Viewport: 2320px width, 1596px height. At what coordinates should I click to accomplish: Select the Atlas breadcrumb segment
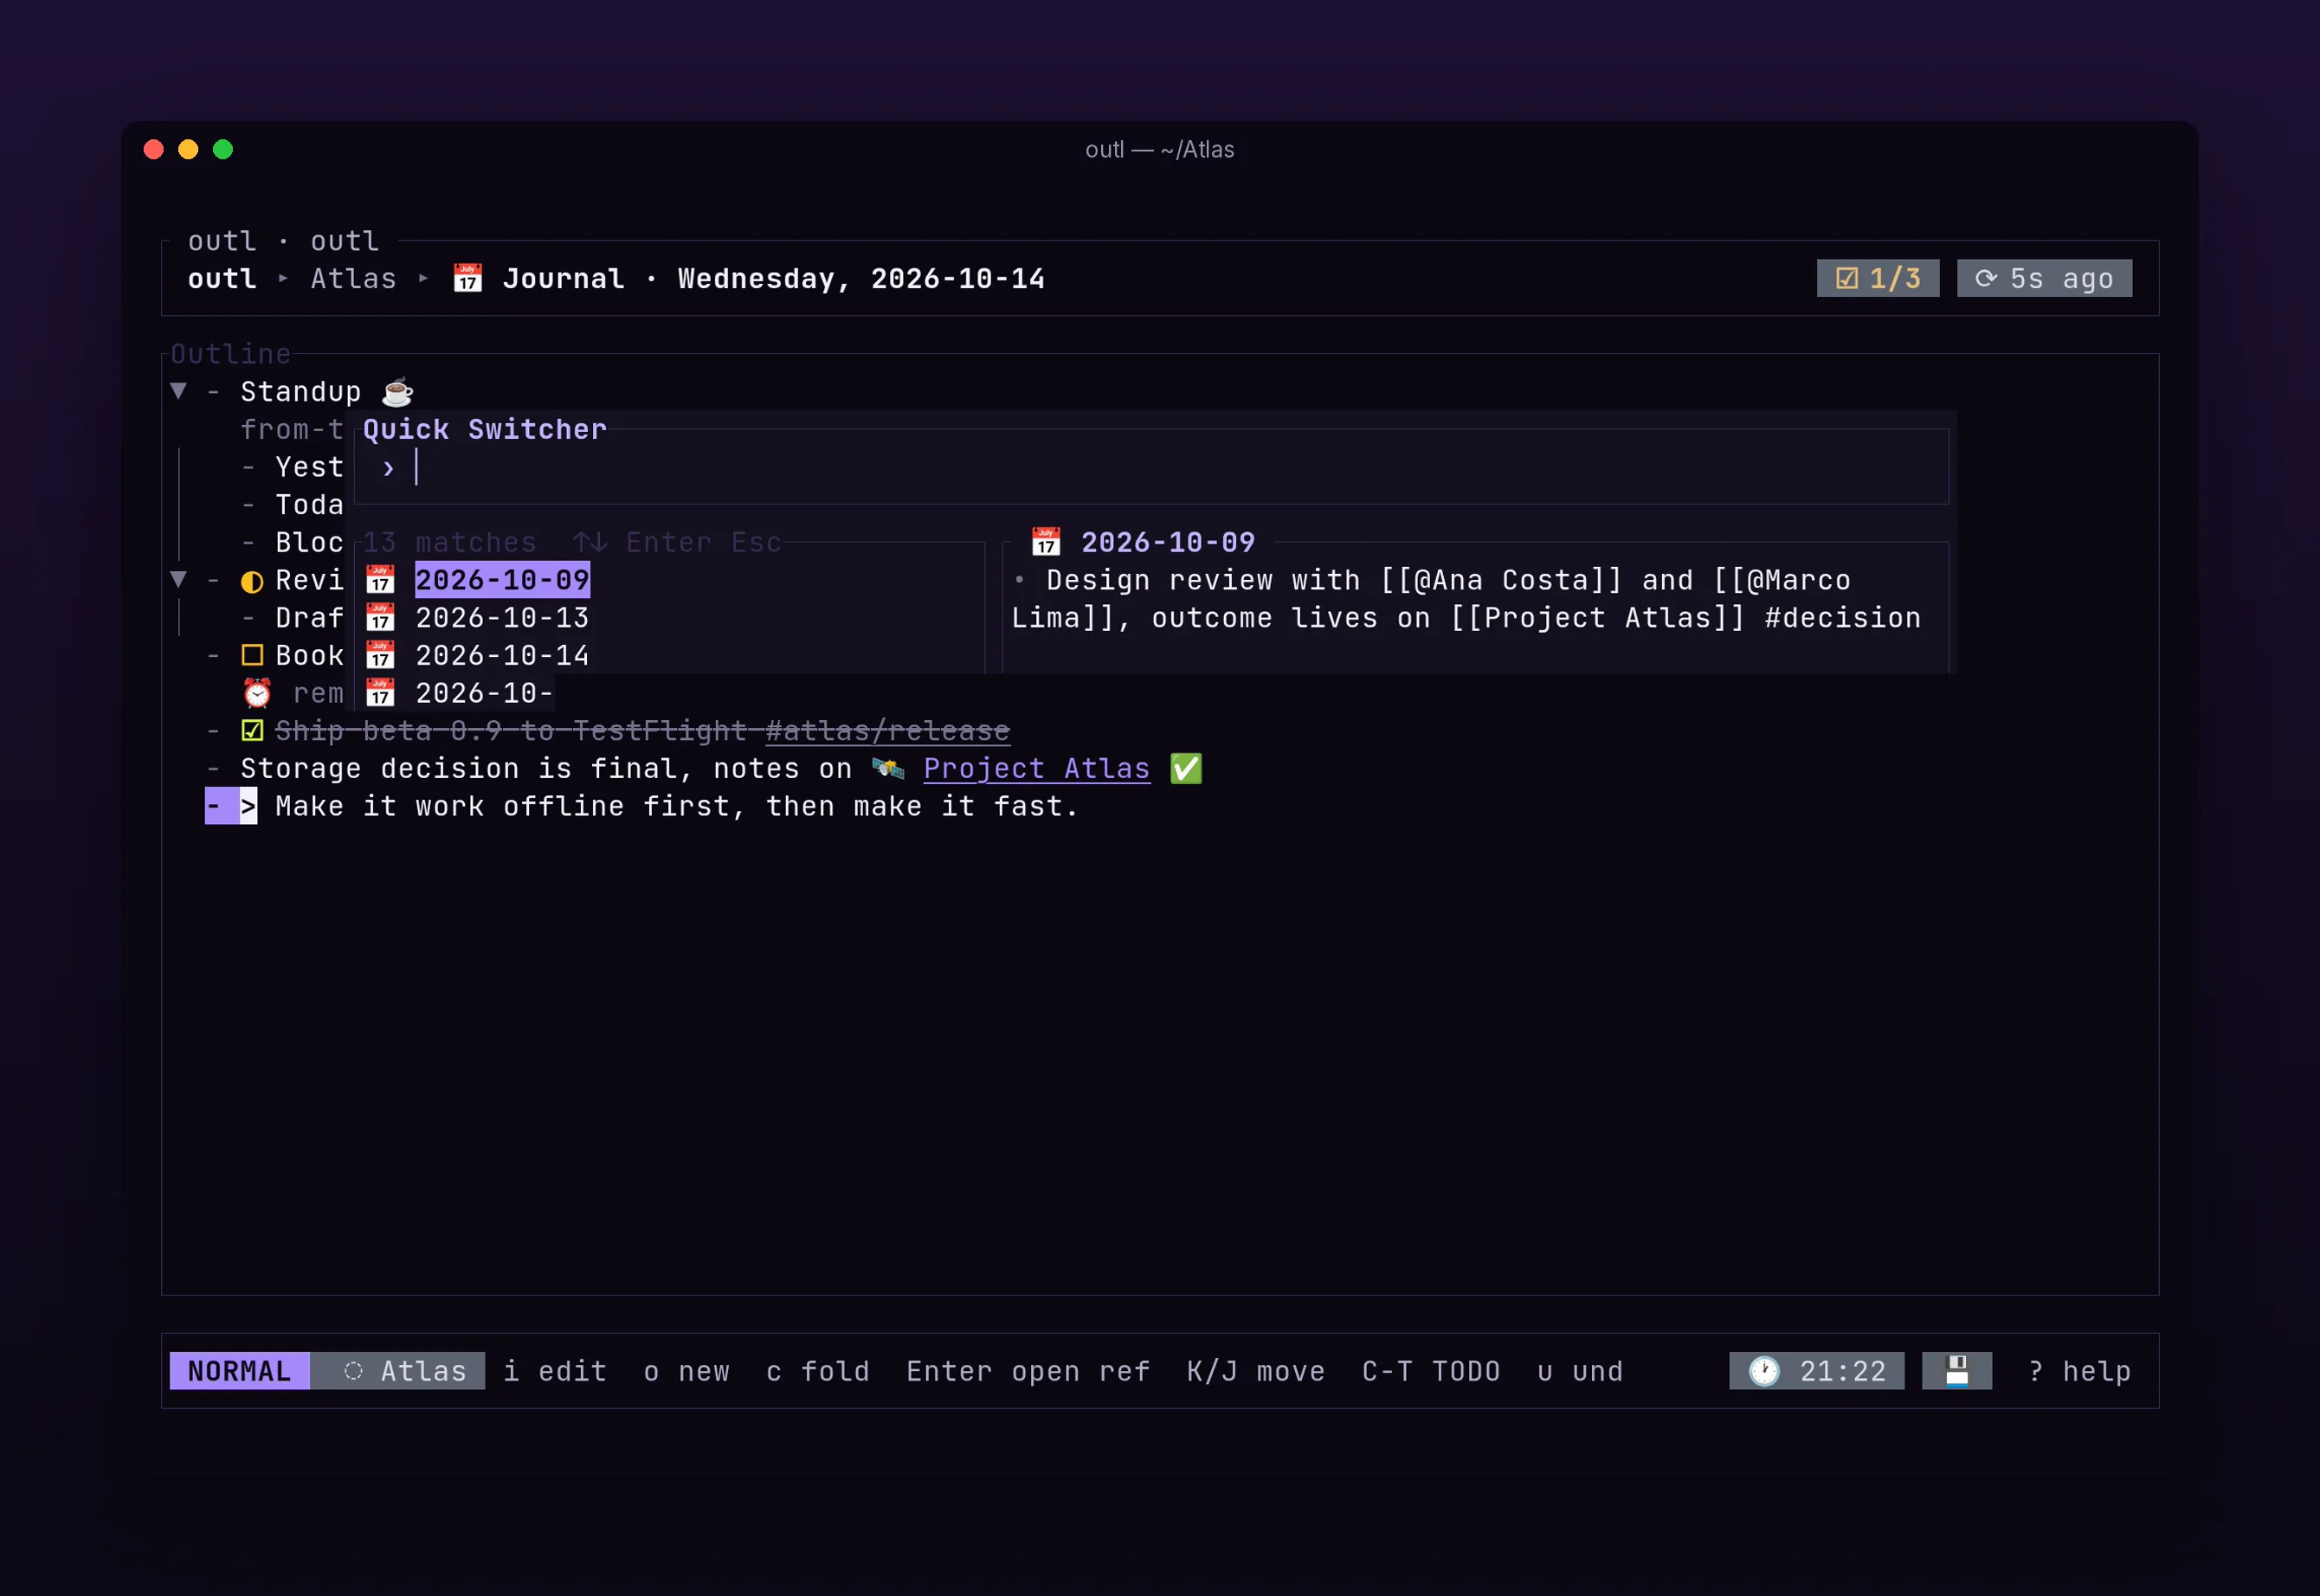click(353, 278)
